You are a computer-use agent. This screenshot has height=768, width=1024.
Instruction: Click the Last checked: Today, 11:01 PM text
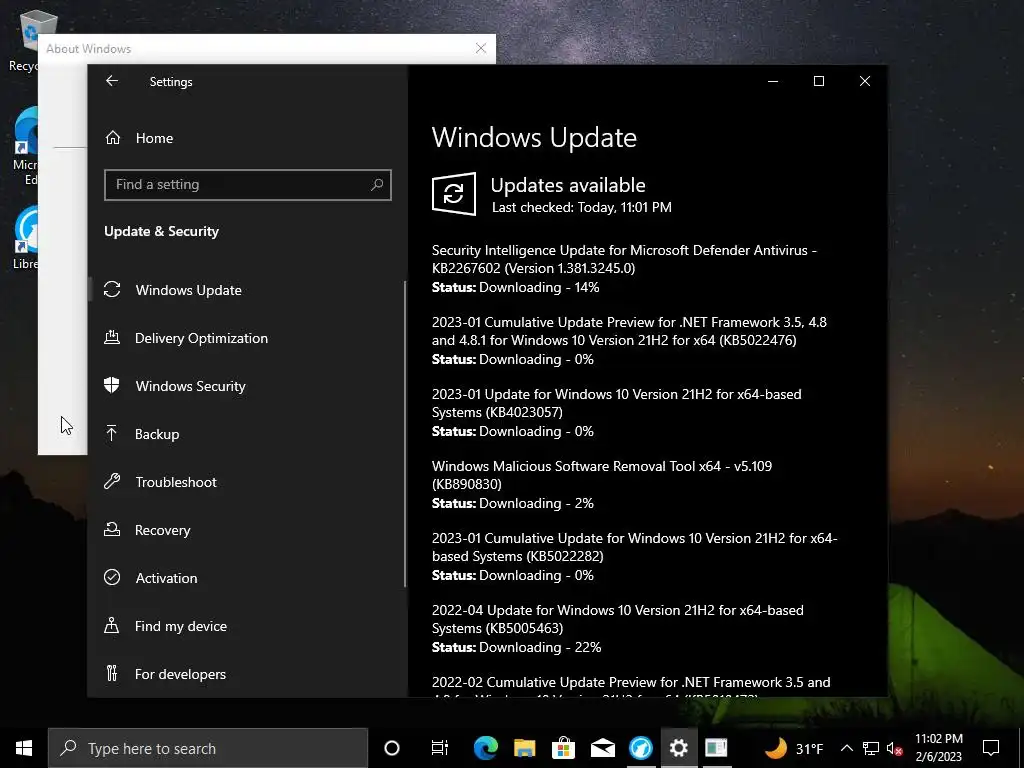click(581, 208)
